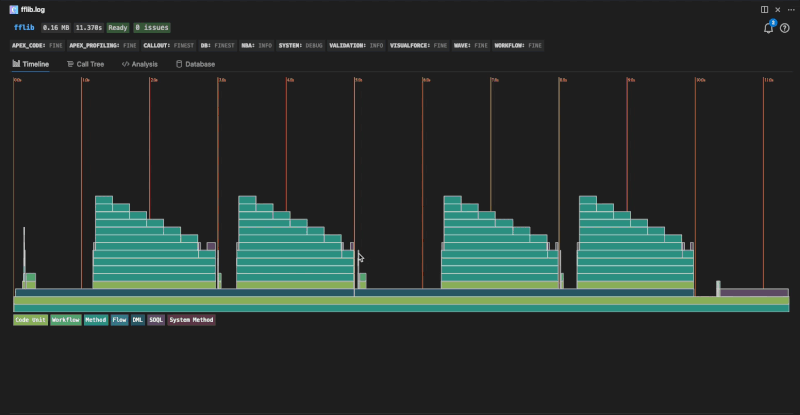Click the 3s timeline marker label
The width and height of the screenshot is (800, 415).
point(222,80)
